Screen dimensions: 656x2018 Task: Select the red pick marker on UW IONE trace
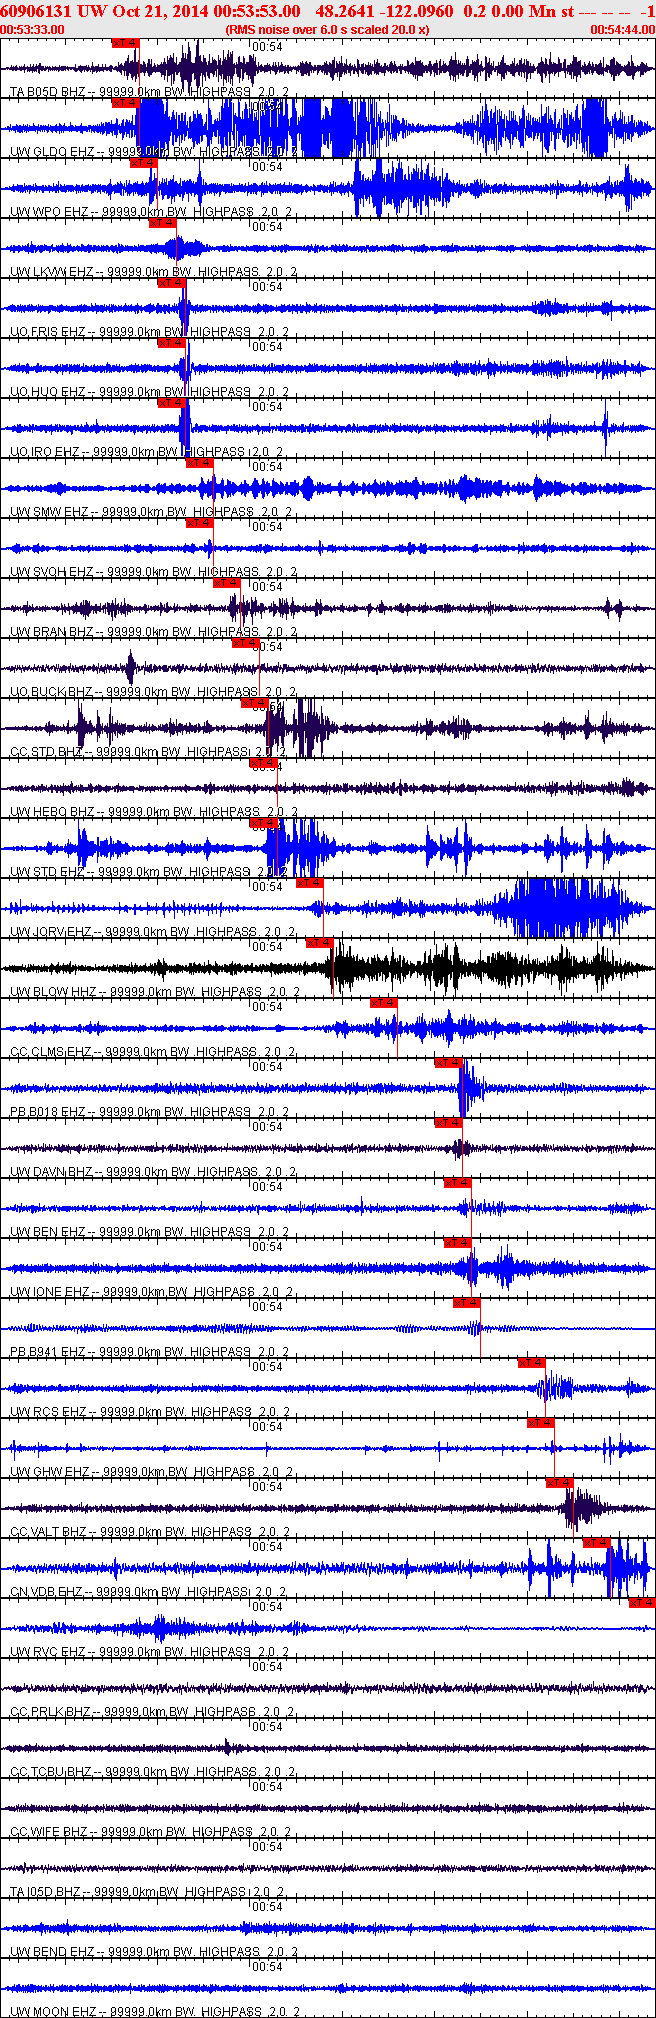(457, 1243)
